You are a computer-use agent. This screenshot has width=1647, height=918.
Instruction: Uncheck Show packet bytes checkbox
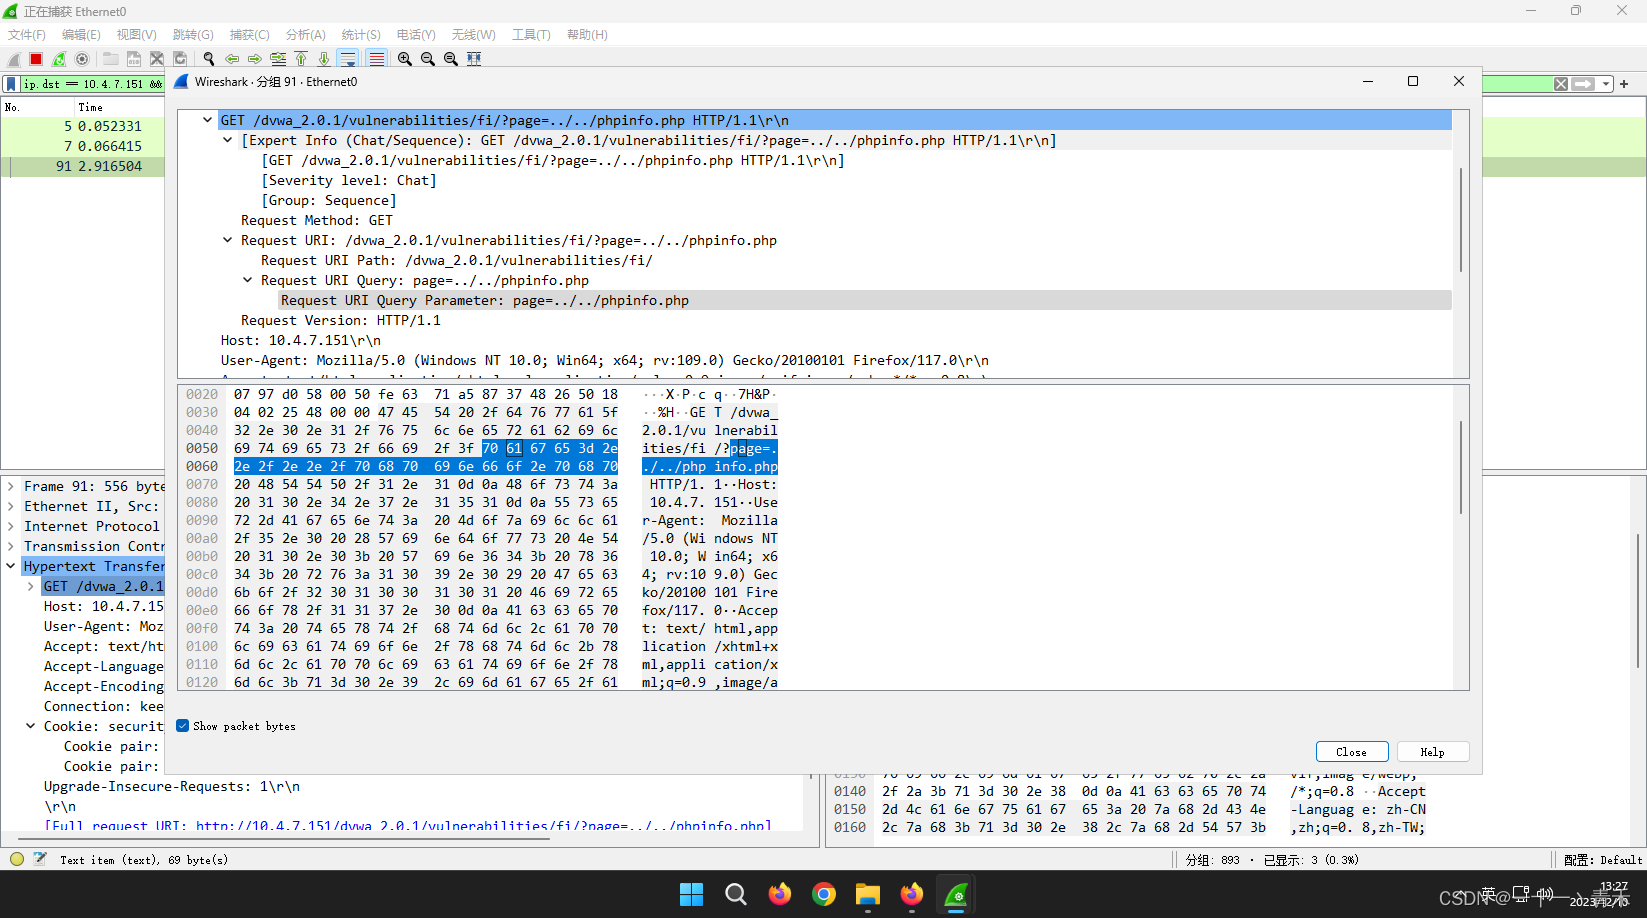click(182, 726)
